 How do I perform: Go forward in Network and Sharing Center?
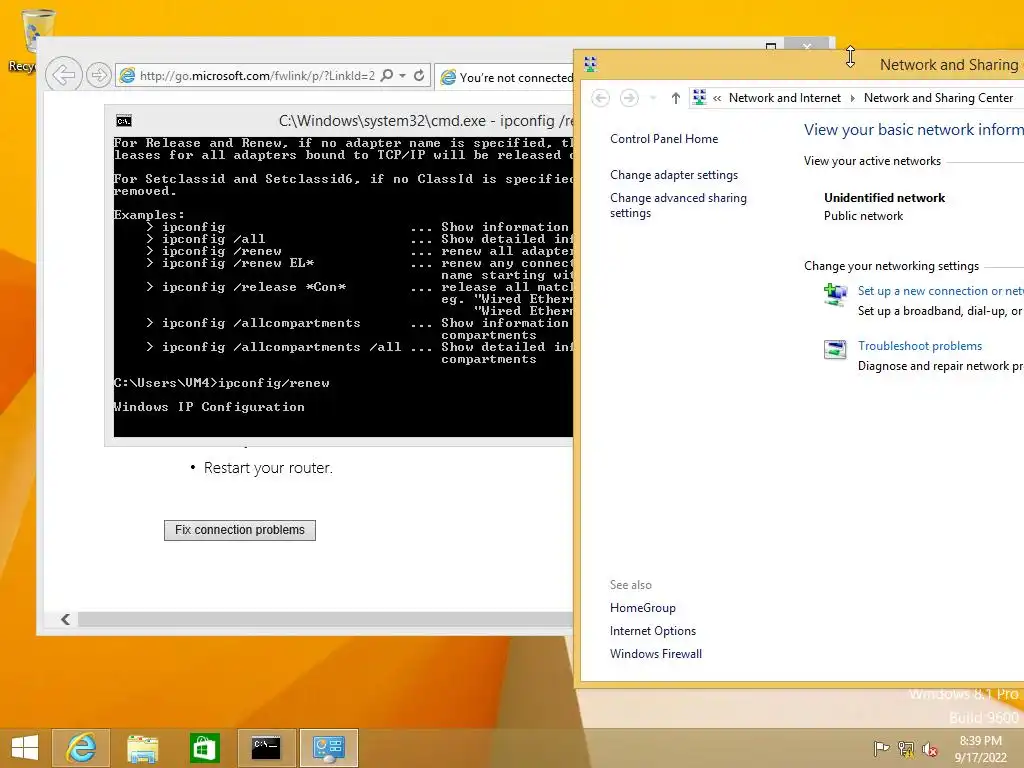pos(629,98)
